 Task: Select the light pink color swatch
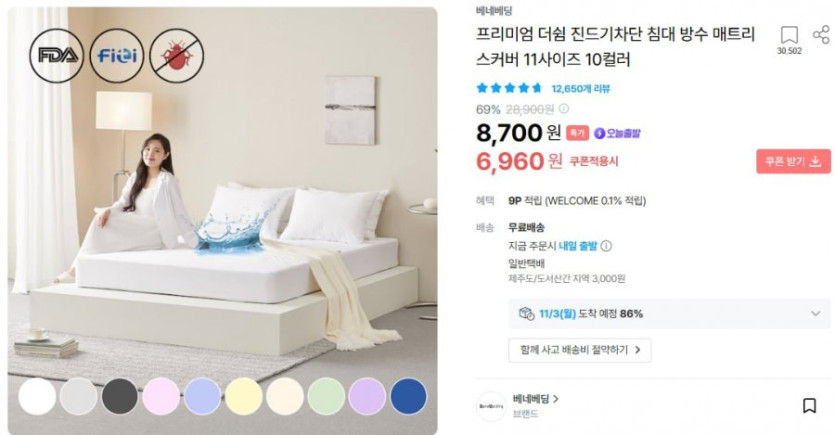(x=161, y=396)
